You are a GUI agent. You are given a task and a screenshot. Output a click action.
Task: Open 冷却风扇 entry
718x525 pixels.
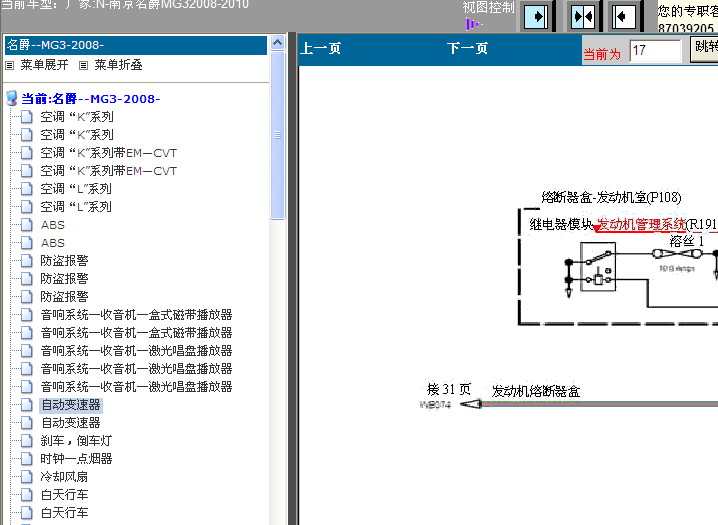click(64, 476)
